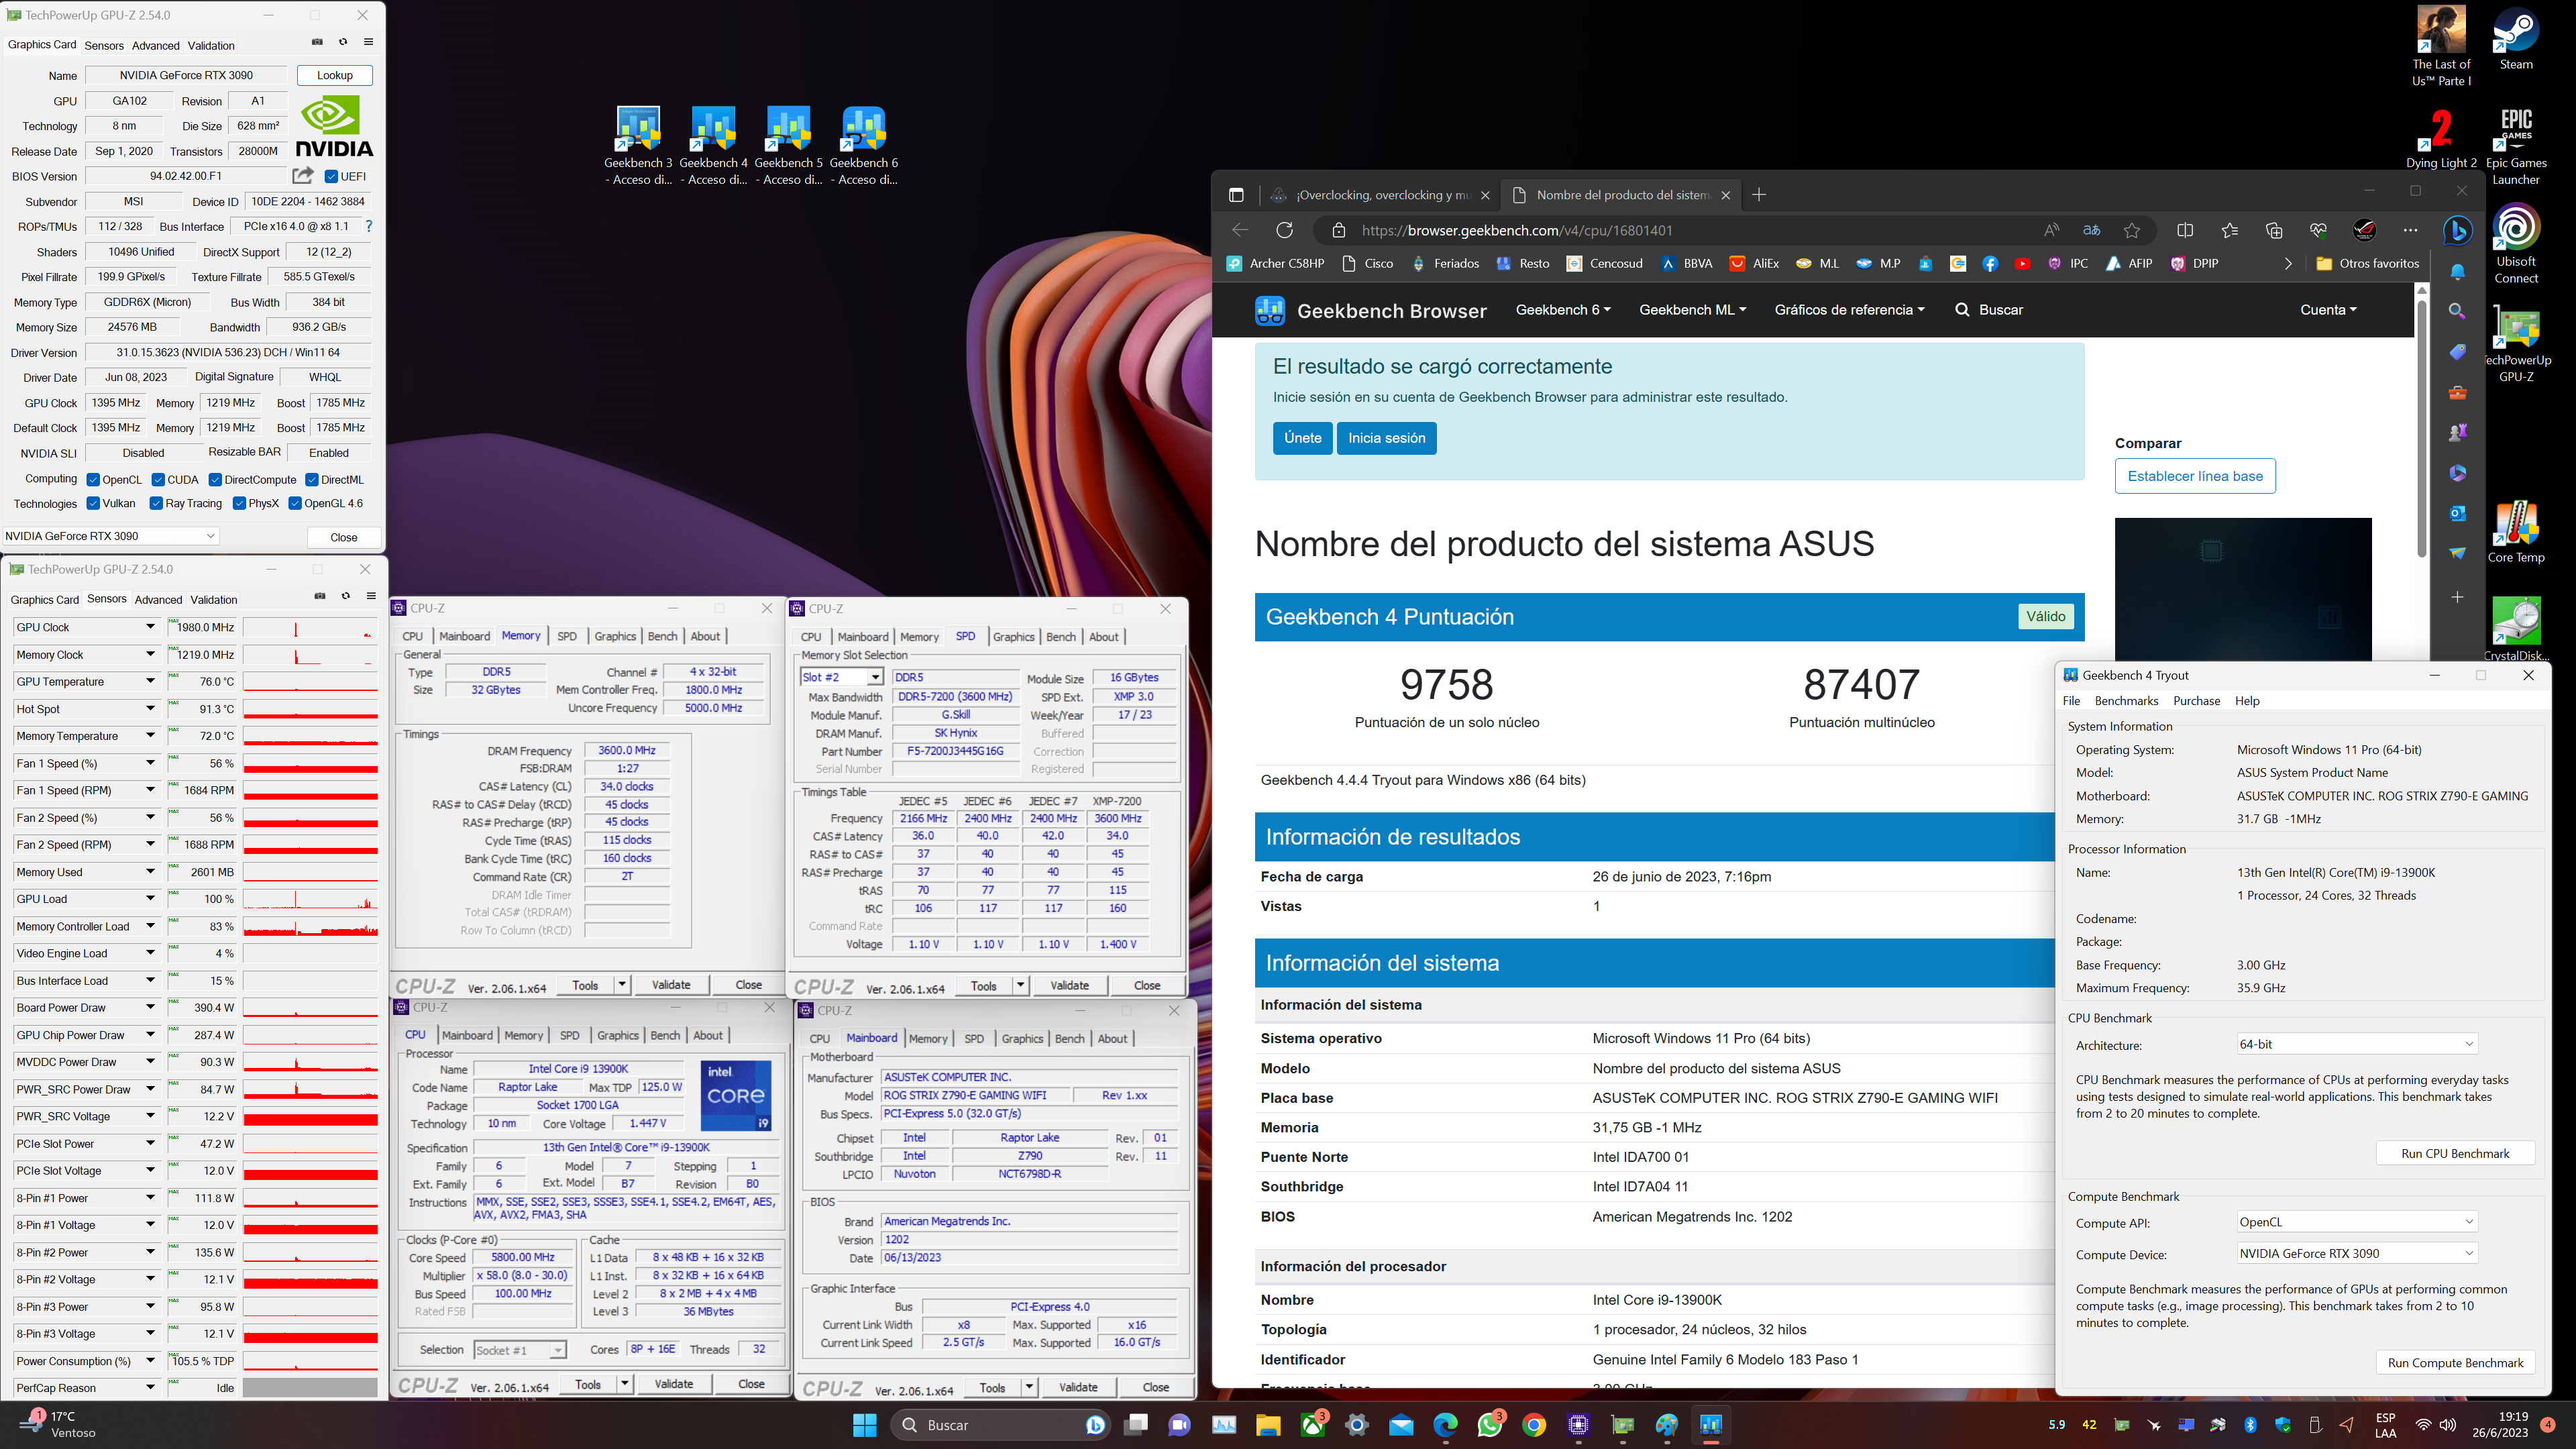Click Establecer línea base button
This screenshot has height=1449, width=2576.
[x=2195, y=476]
